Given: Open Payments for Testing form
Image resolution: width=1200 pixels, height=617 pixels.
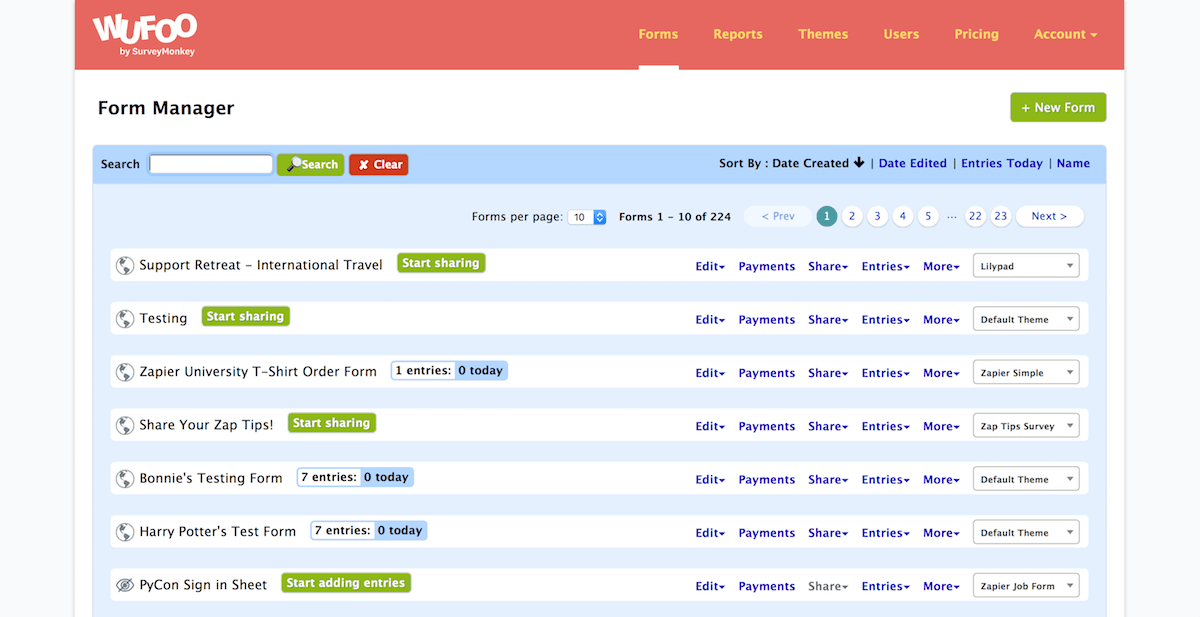Looking at the screenshot, I should coord(767,320).
